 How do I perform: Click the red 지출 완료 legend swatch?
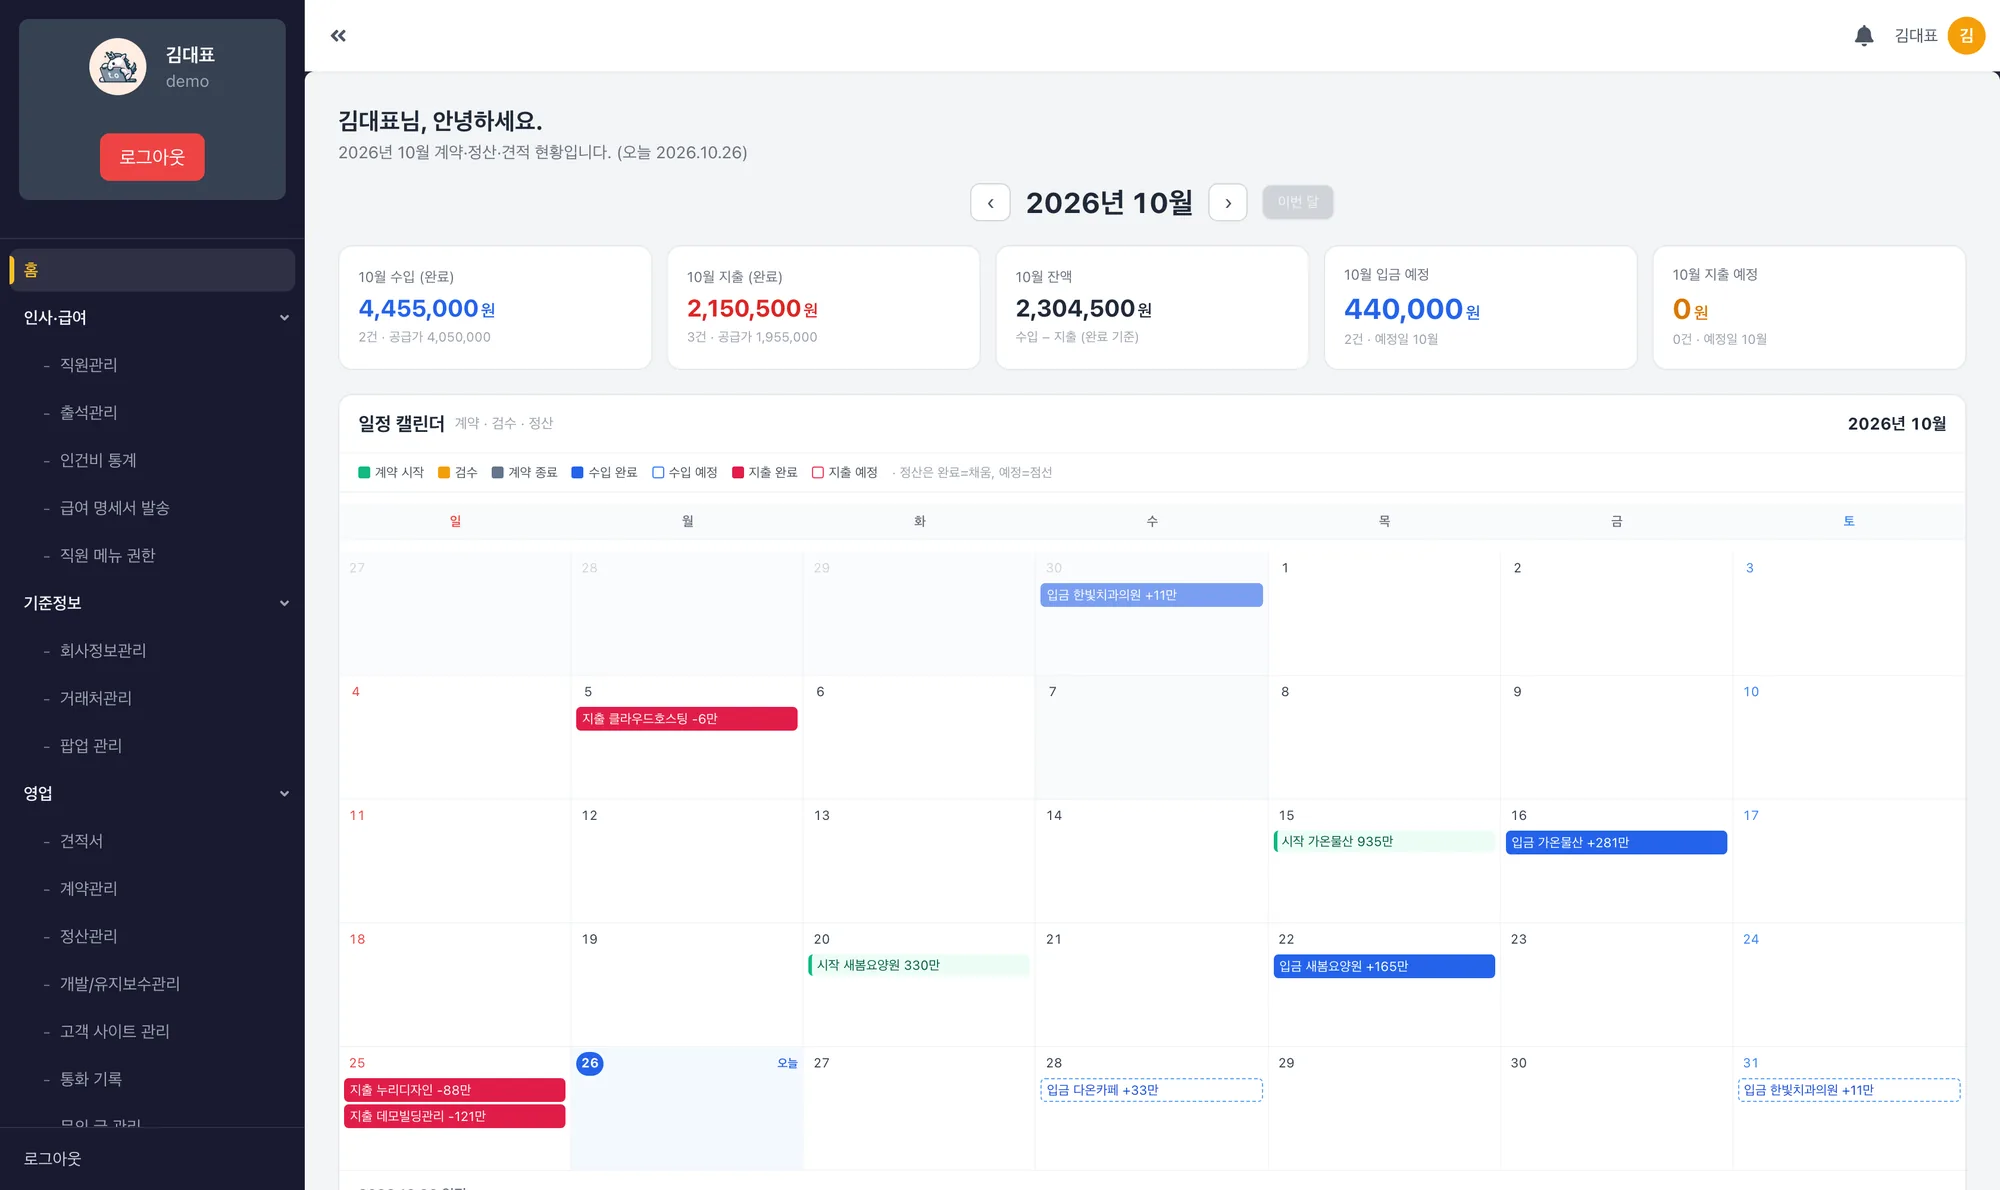[738, 472]
